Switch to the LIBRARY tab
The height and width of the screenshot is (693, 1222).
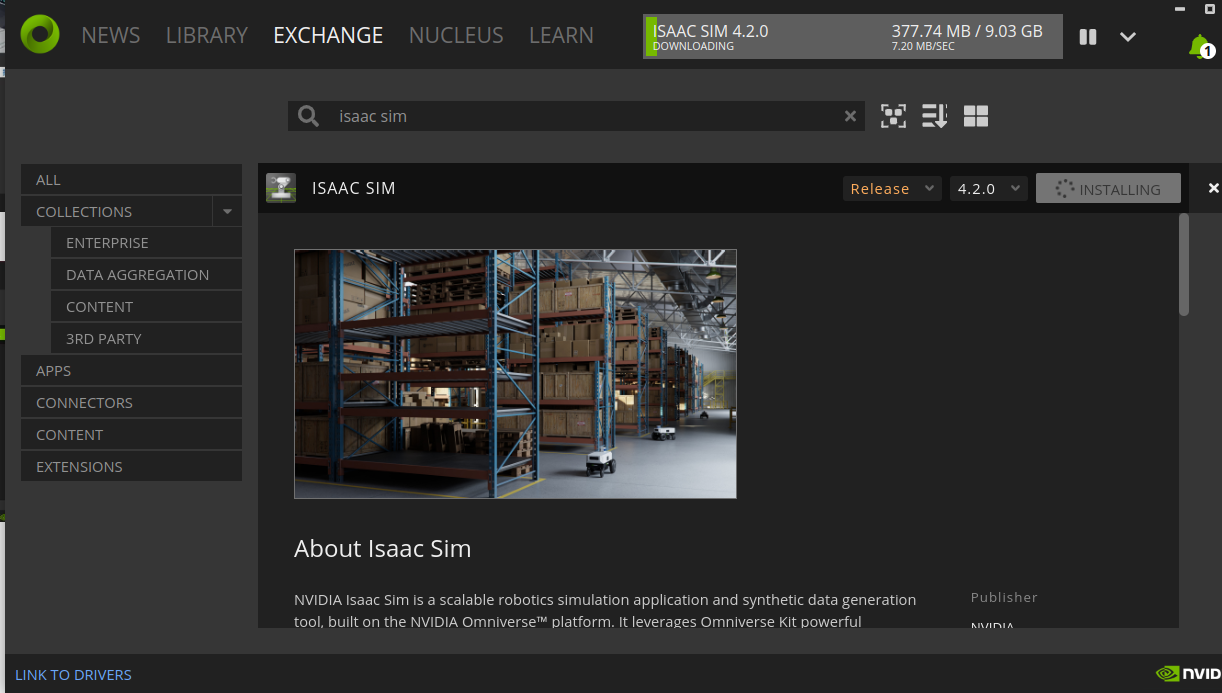click(206, 35)
